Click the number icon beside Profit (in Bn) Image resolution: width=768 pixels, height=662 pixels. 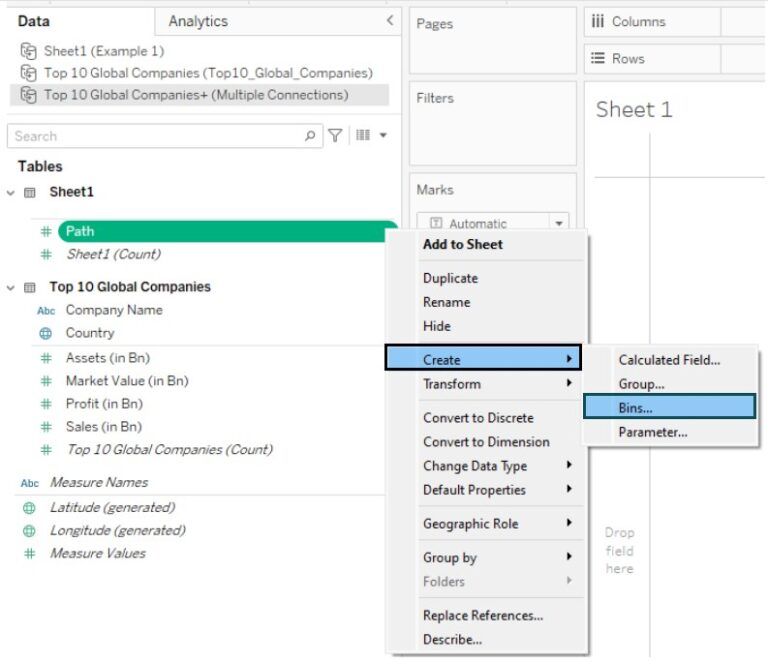[x=46, y=404]
